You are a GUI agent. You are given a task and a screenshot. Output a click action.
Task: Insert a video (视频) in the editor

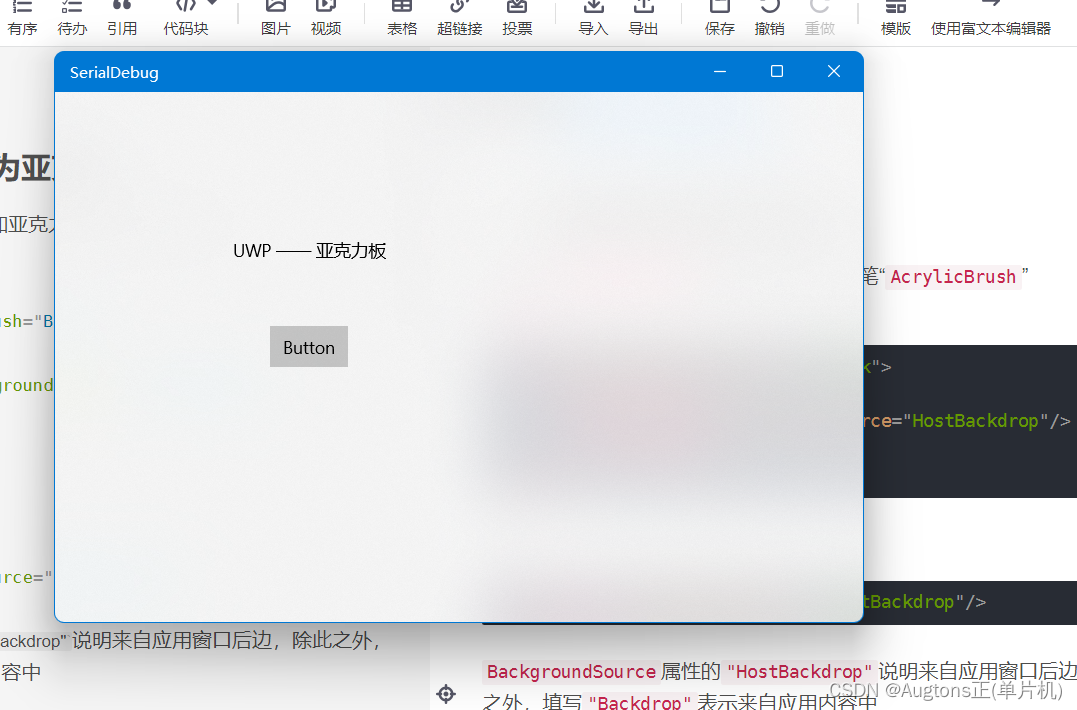coord(326,19)
